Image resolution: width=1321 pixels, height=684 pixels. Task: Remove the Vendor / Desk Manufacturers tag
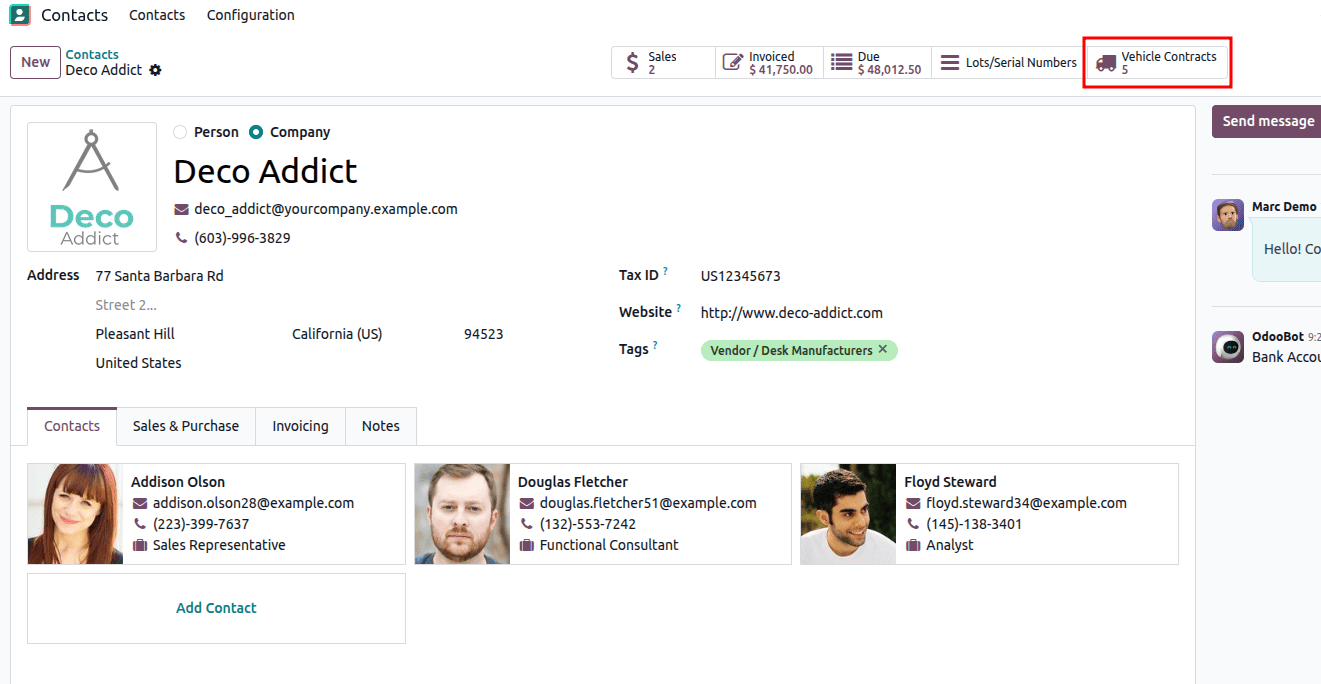tap(882, 350)
